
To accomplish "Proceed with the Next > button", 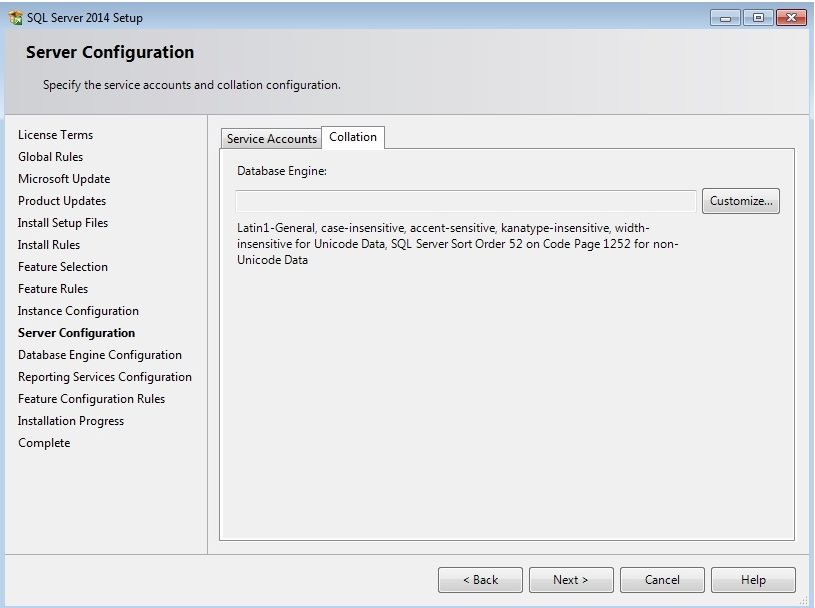I will pyautogui.click(x=570, y=580).
